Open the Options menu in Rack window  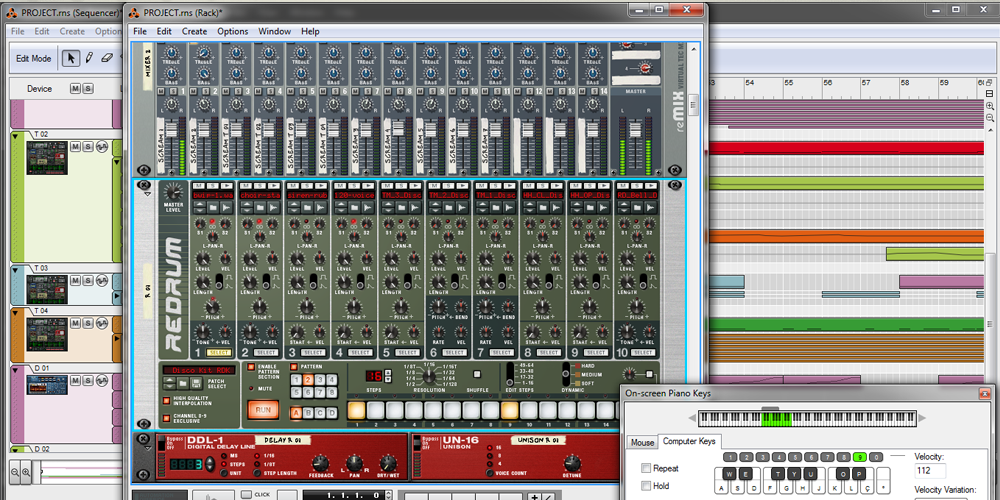point(233,31)
